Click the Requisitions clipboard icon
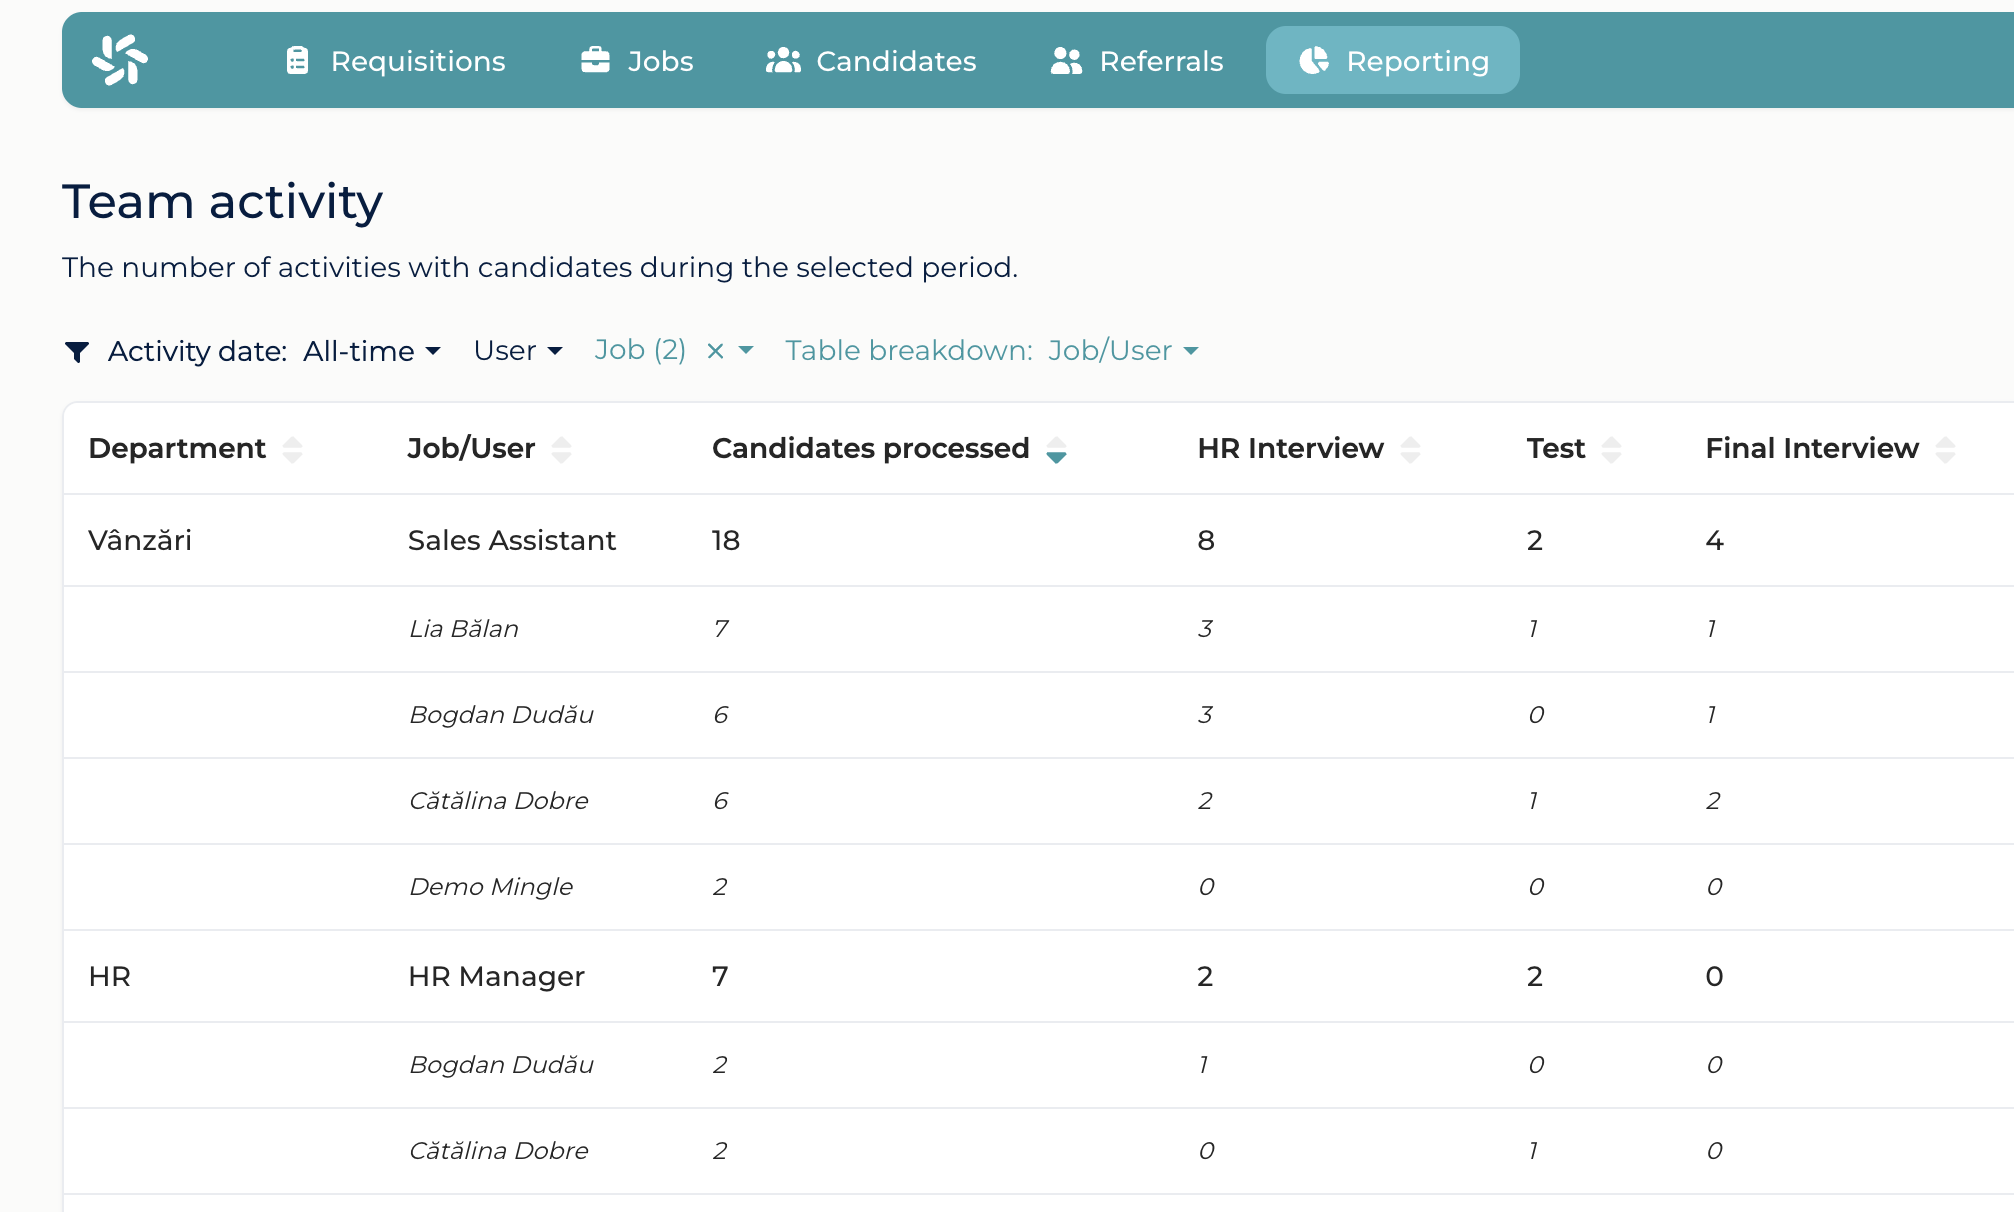 pos(297,61)
